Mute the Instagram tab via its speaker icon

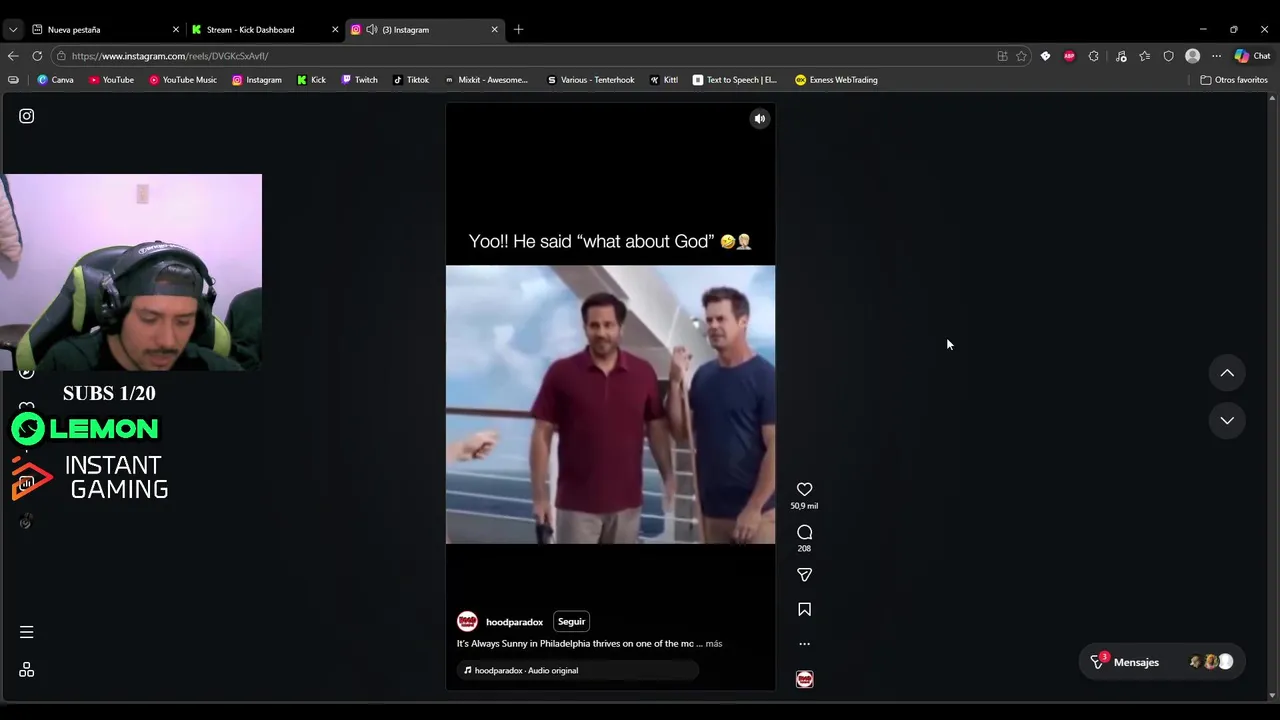pos(372,30)
